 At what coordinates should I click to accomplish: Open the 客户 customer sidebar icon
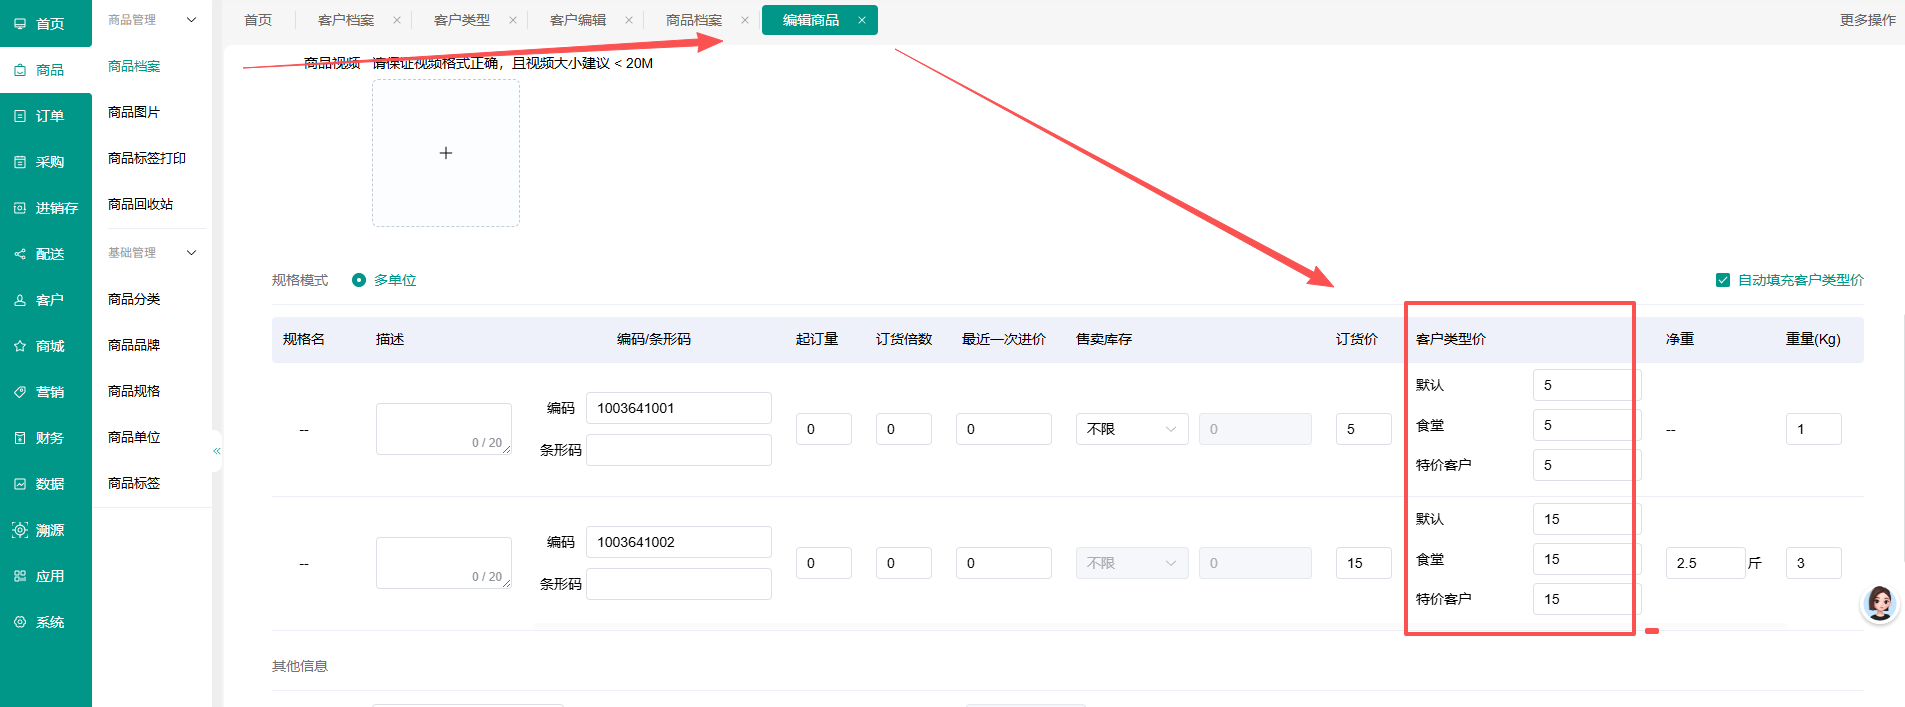tap(20, 300)
